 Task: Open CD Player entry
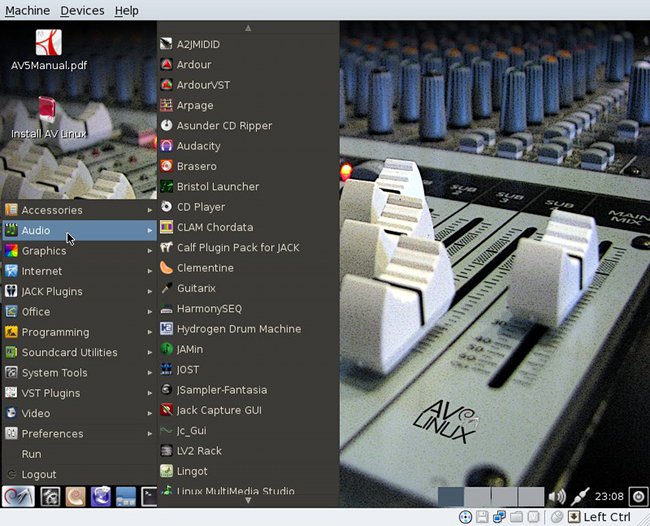248,207
